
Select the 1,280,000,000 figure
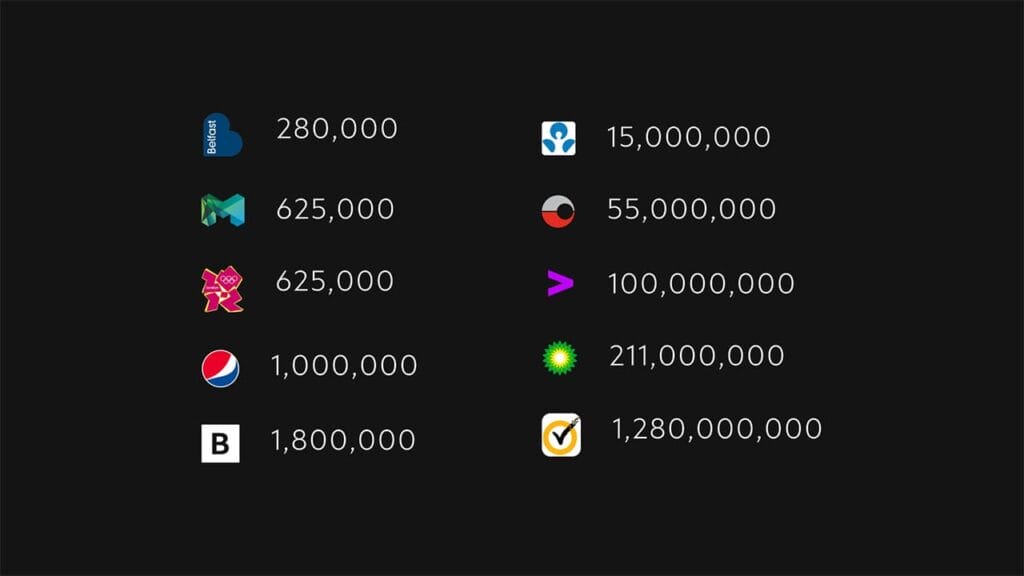click(717, 430)
